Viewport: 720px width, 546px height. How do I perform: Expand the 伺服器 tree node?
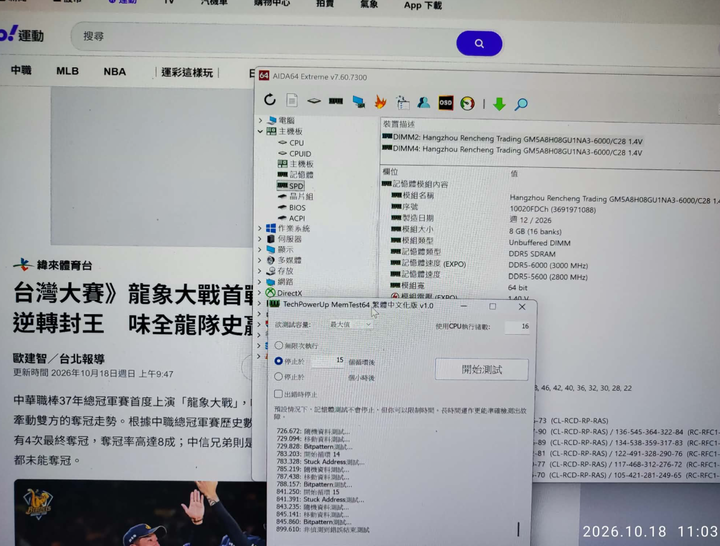[260, 239]
